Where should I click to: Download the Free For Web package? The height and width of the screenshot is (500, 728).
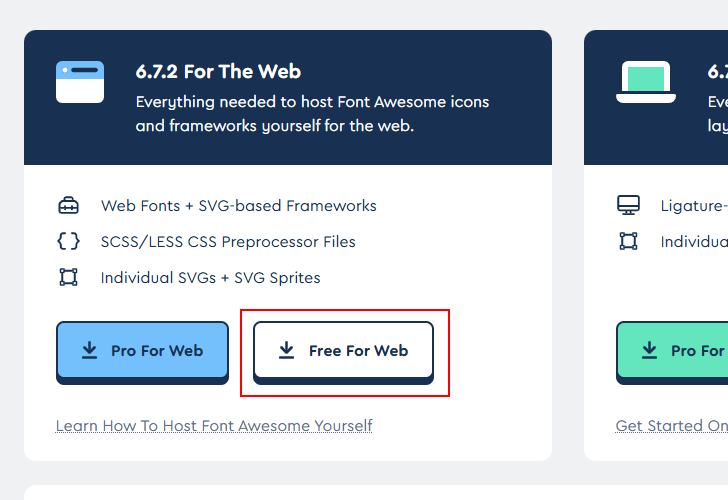pos(343,351)
